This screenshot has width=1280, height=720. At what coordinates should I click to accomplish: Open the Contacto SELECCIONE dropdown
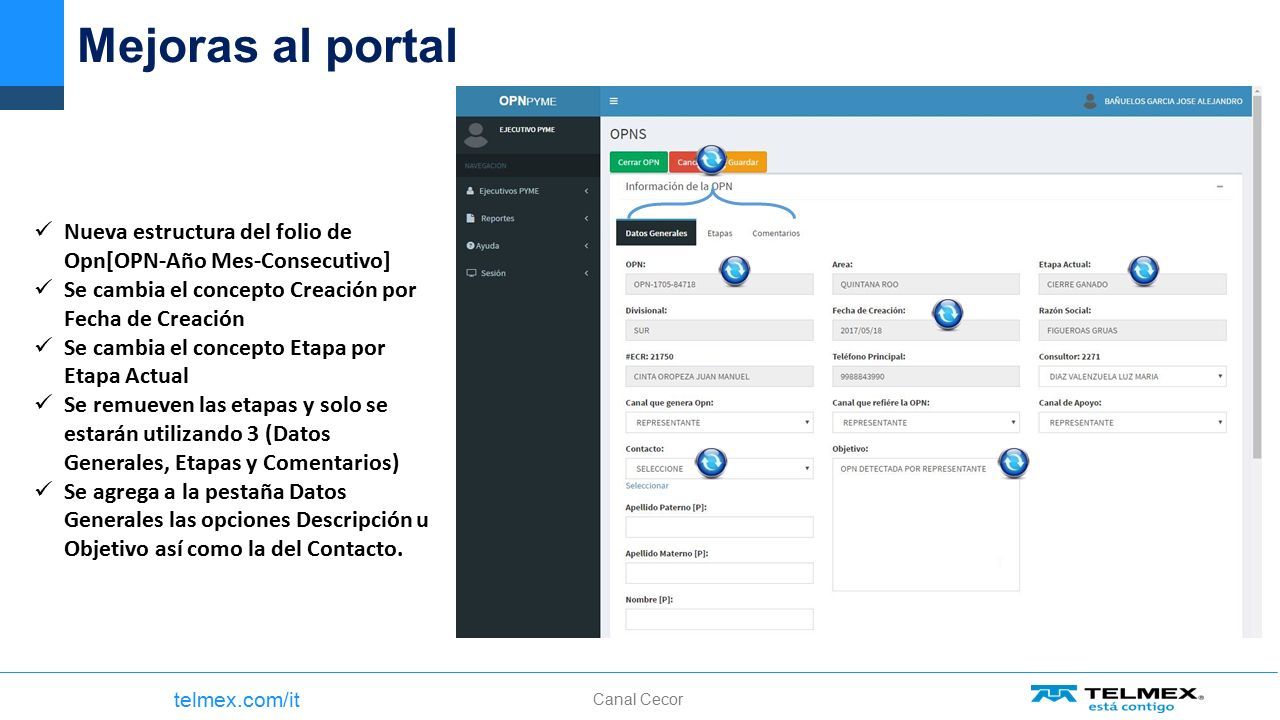click(x=719, y=469)
